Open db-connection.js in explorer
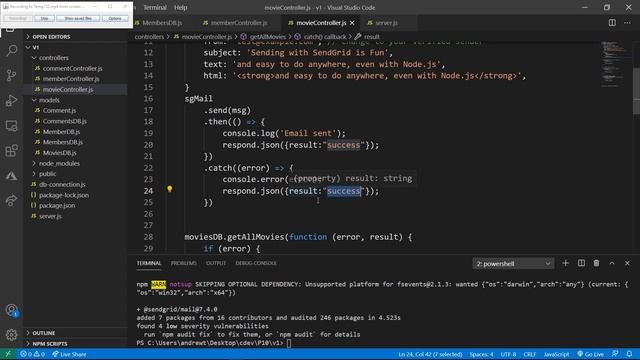 coord(62,184)
